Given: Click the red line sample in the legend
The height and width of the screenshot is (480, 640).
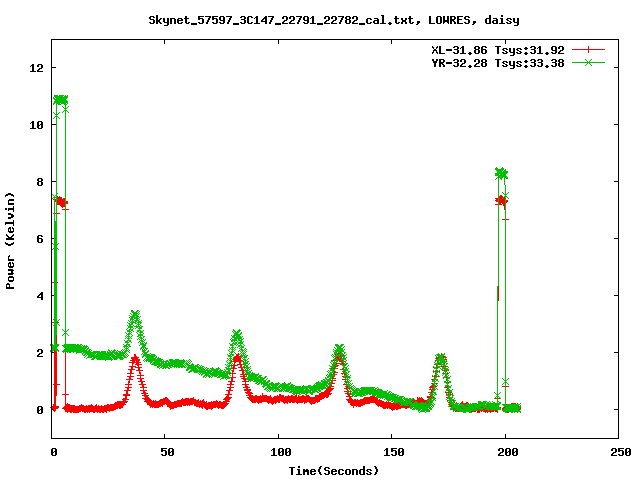Looking at the screenshot, I should pos(589,49).
